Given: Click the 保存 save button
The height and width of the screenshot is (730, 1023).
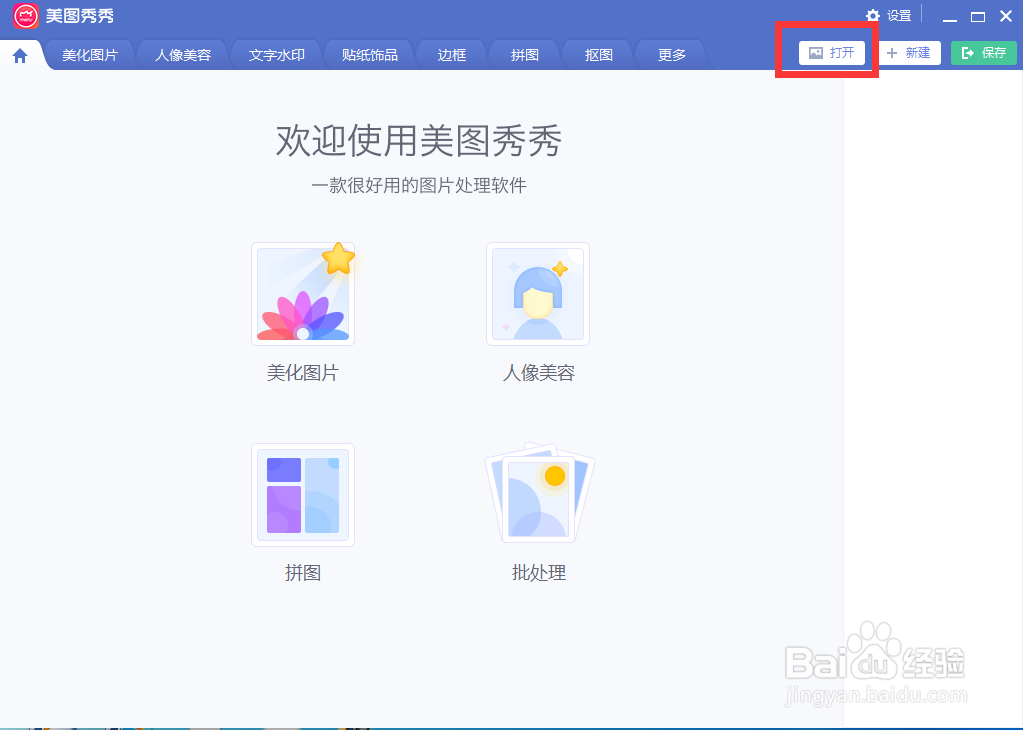Looking at the screenshot, I should pos(983,52).
